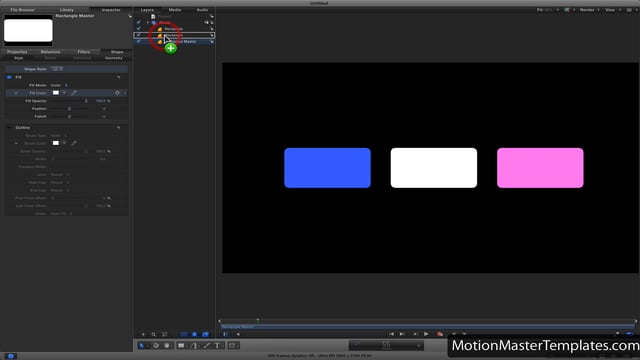Image resolution: width=640 pixels, height=360 pixels.
Task: Open the Inspector tab
Action: pyautogui.click(x=111, y=10)
